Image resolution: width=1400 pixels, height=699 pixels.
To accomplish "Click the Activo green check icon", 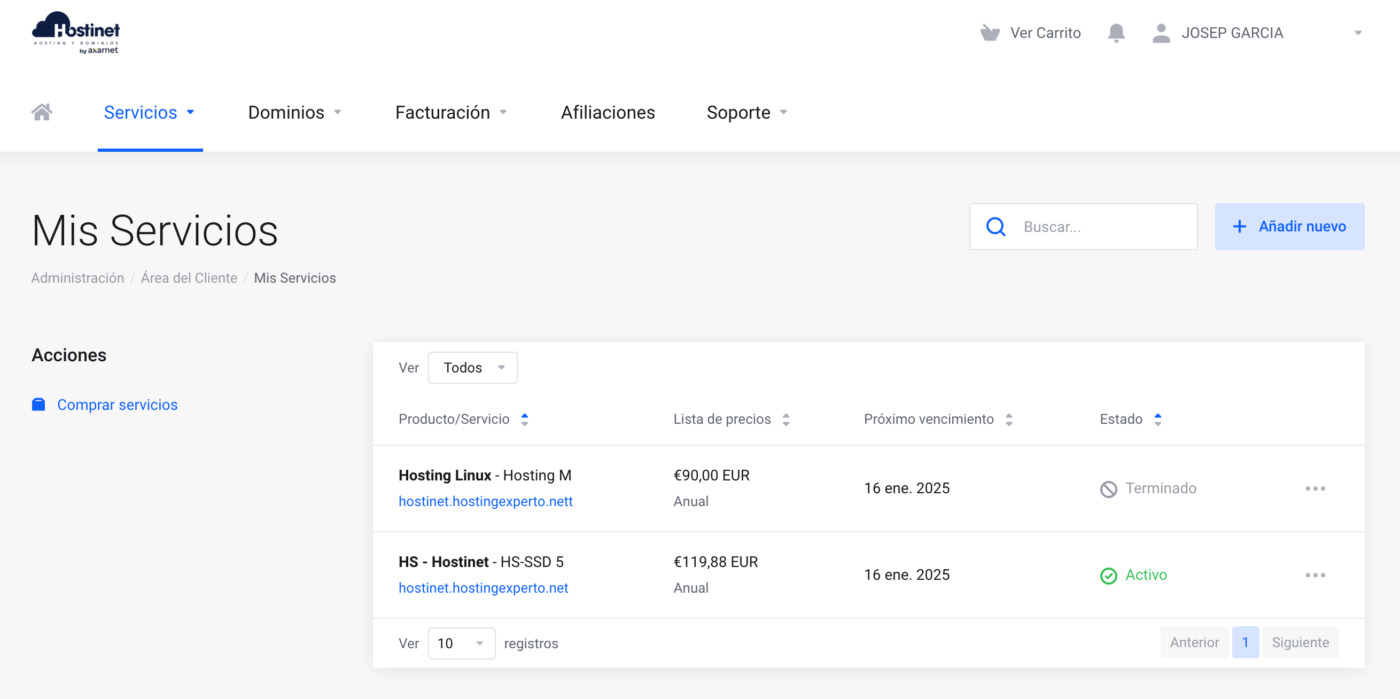I will pos(1108,576).
